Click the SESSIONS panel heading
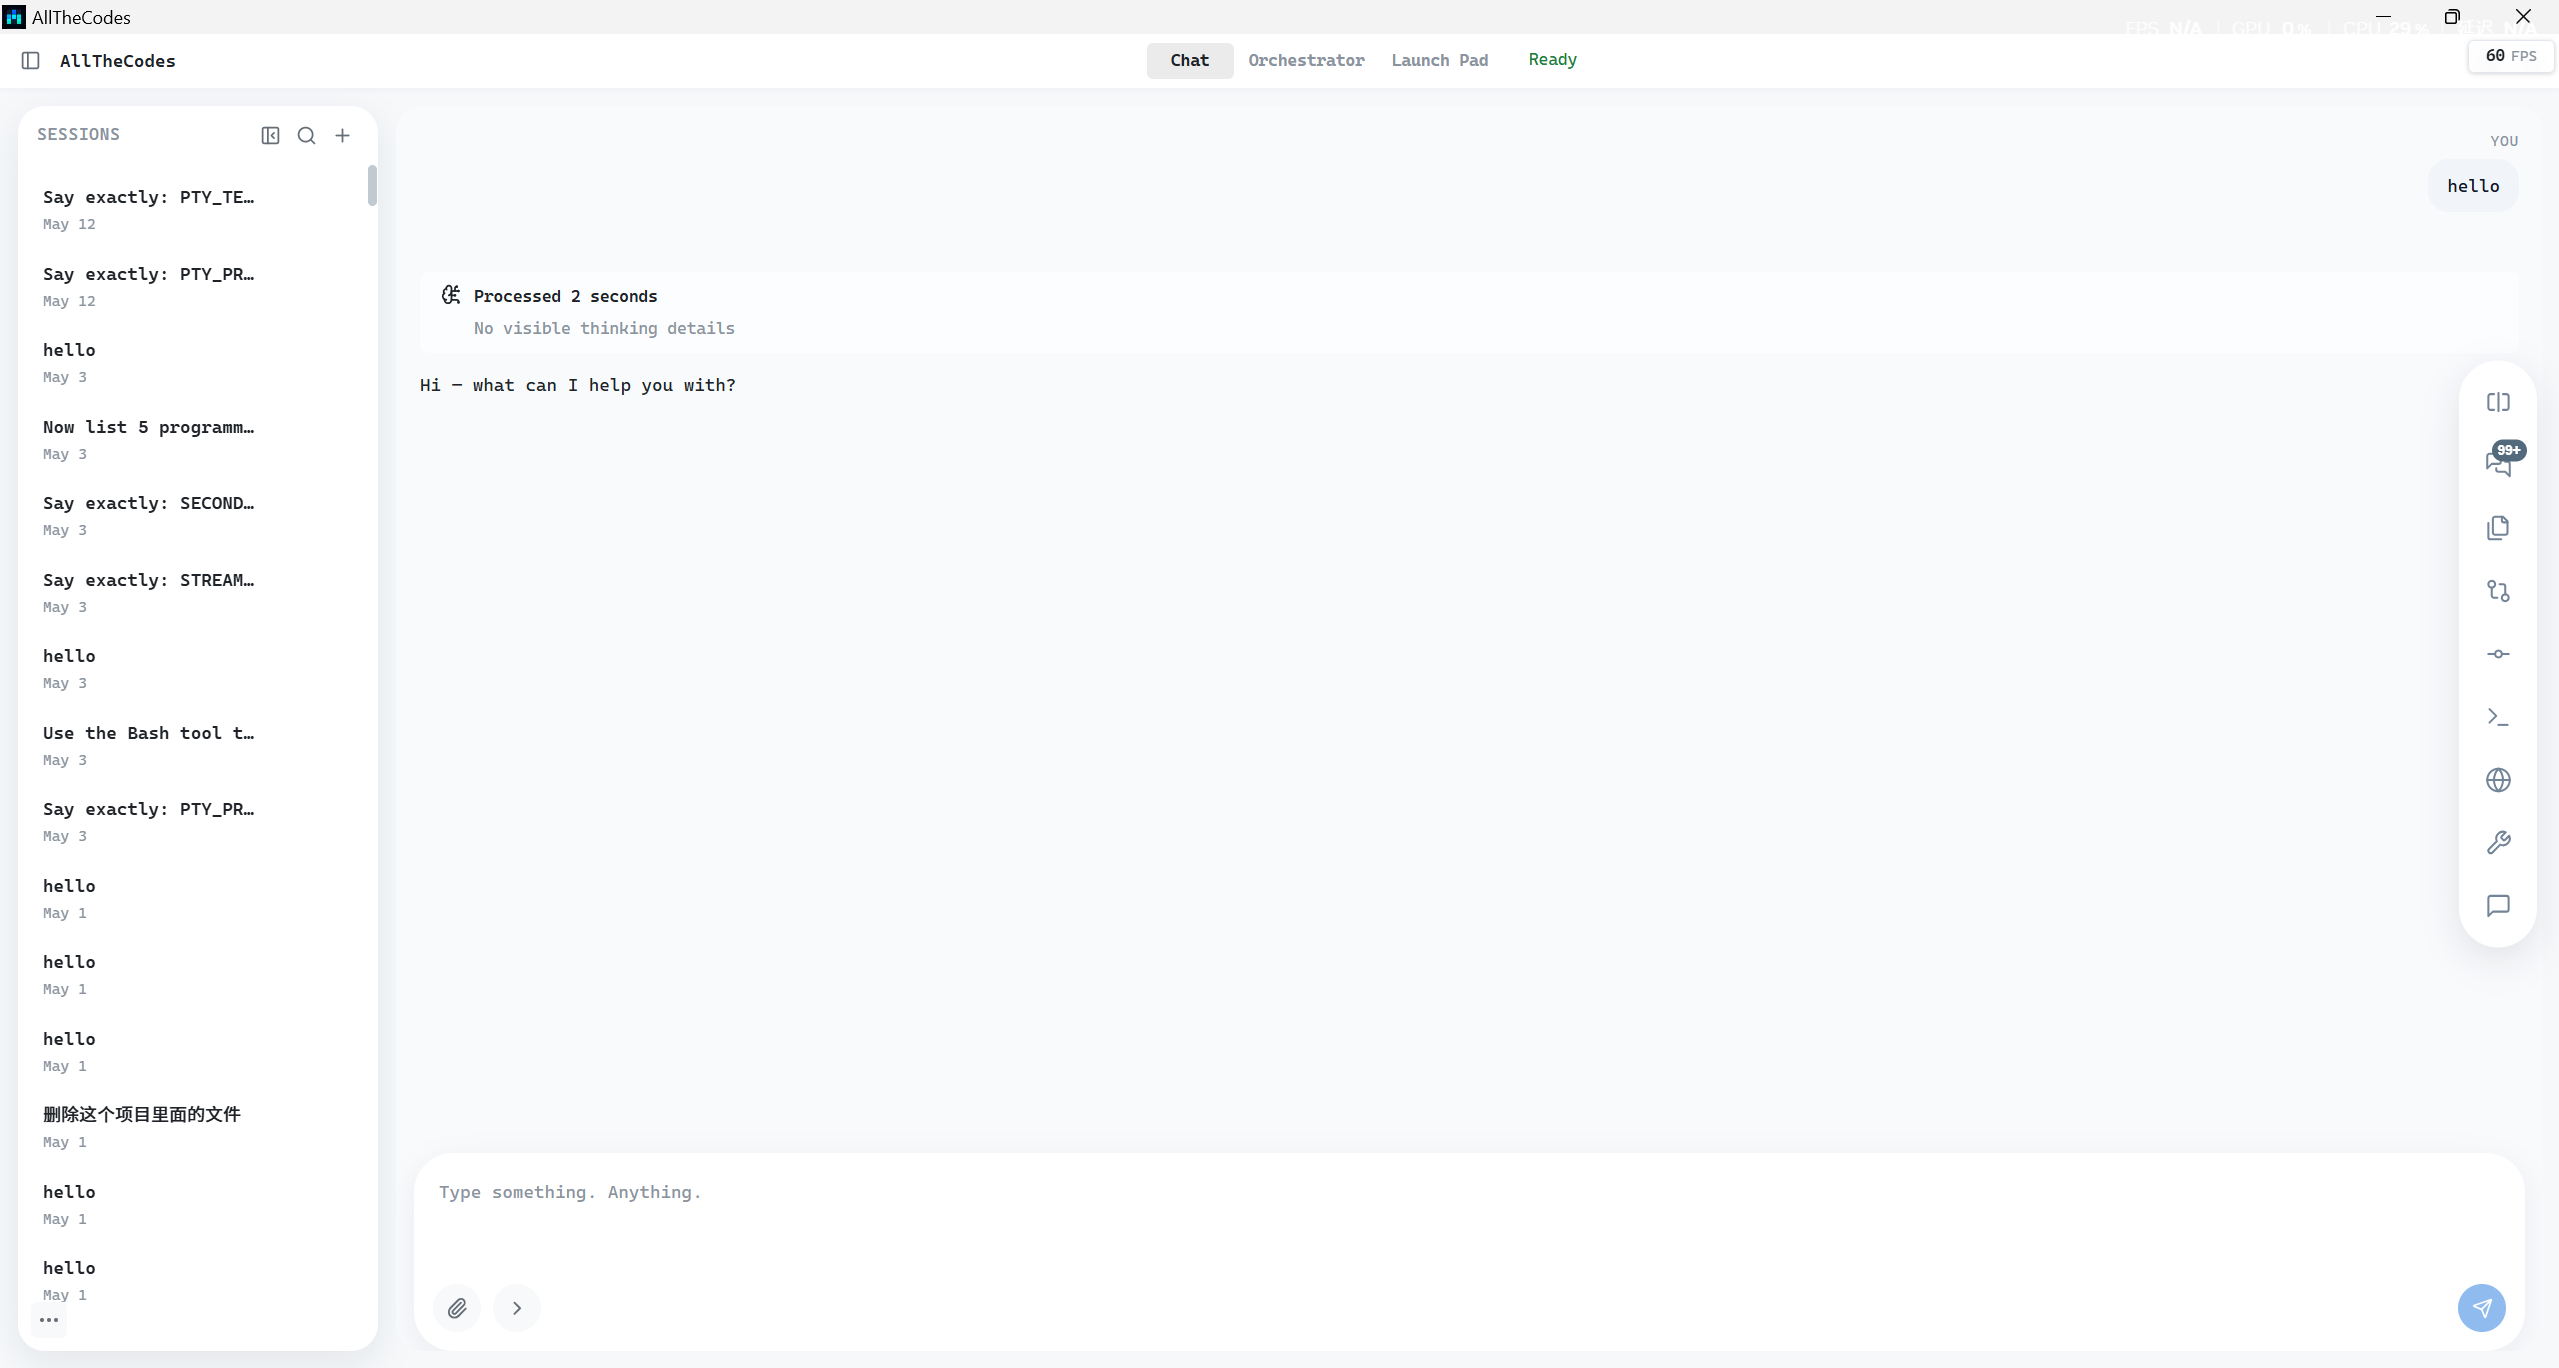Image resolution: width=2559 pixels, height=1368 pixels. click(78, 134)
